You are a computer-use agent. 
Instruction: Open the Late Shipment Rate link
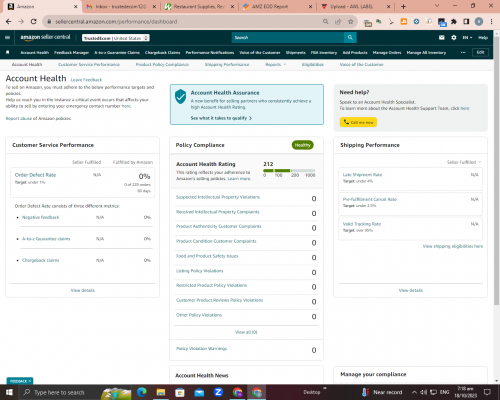click(x=362, y=175)
